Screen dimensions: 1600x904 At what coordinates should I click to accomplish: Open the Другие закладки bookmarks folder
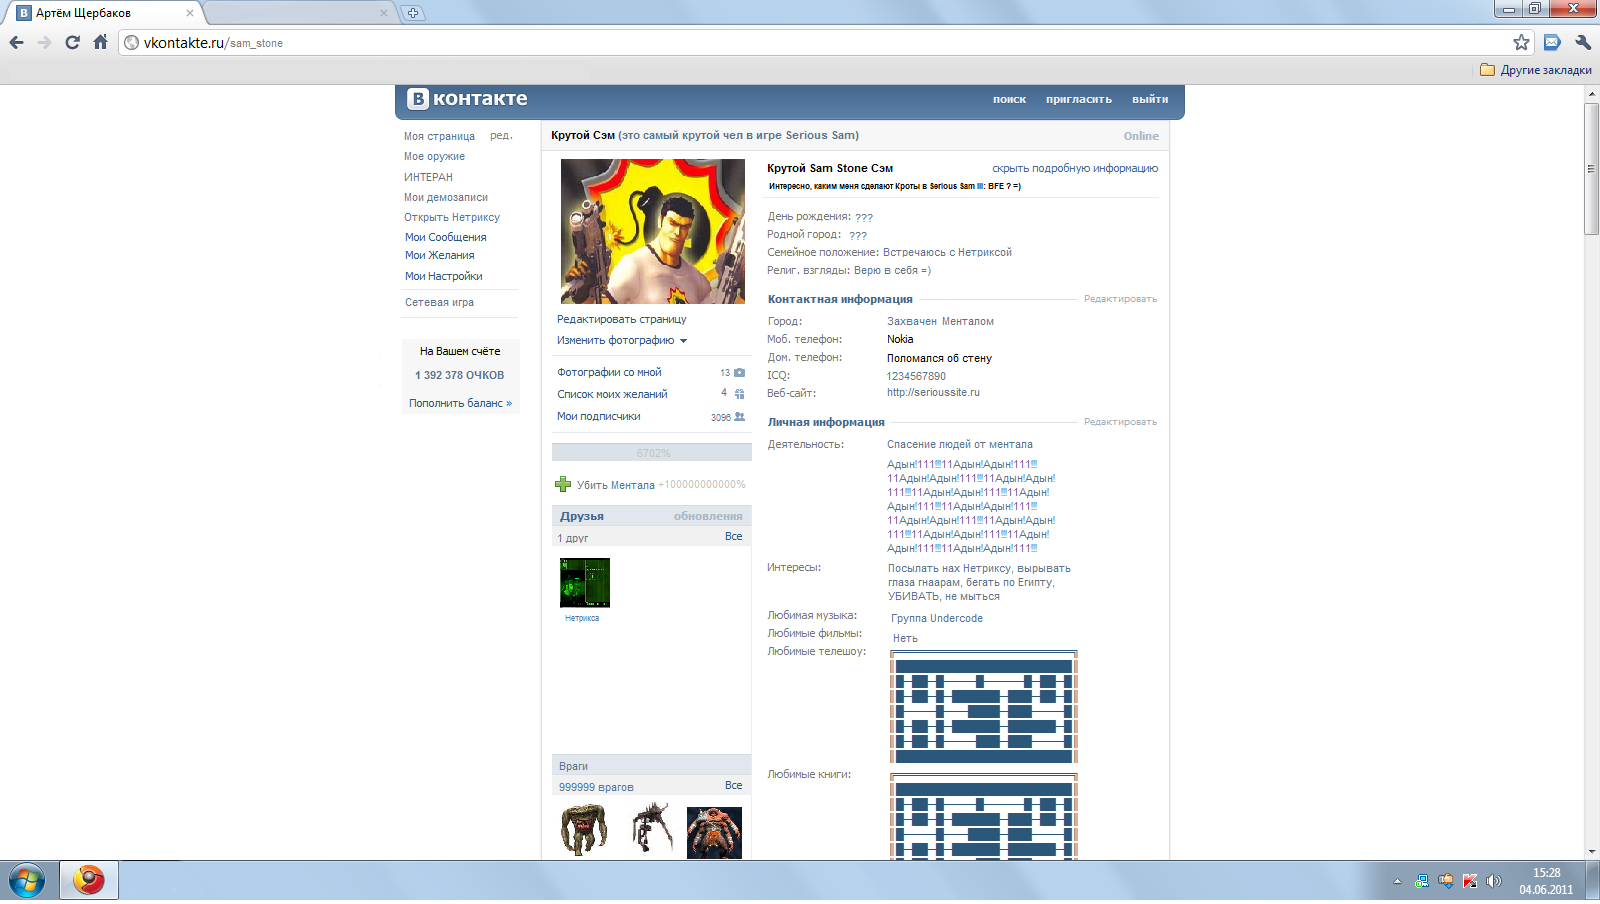coord(1536,70)
